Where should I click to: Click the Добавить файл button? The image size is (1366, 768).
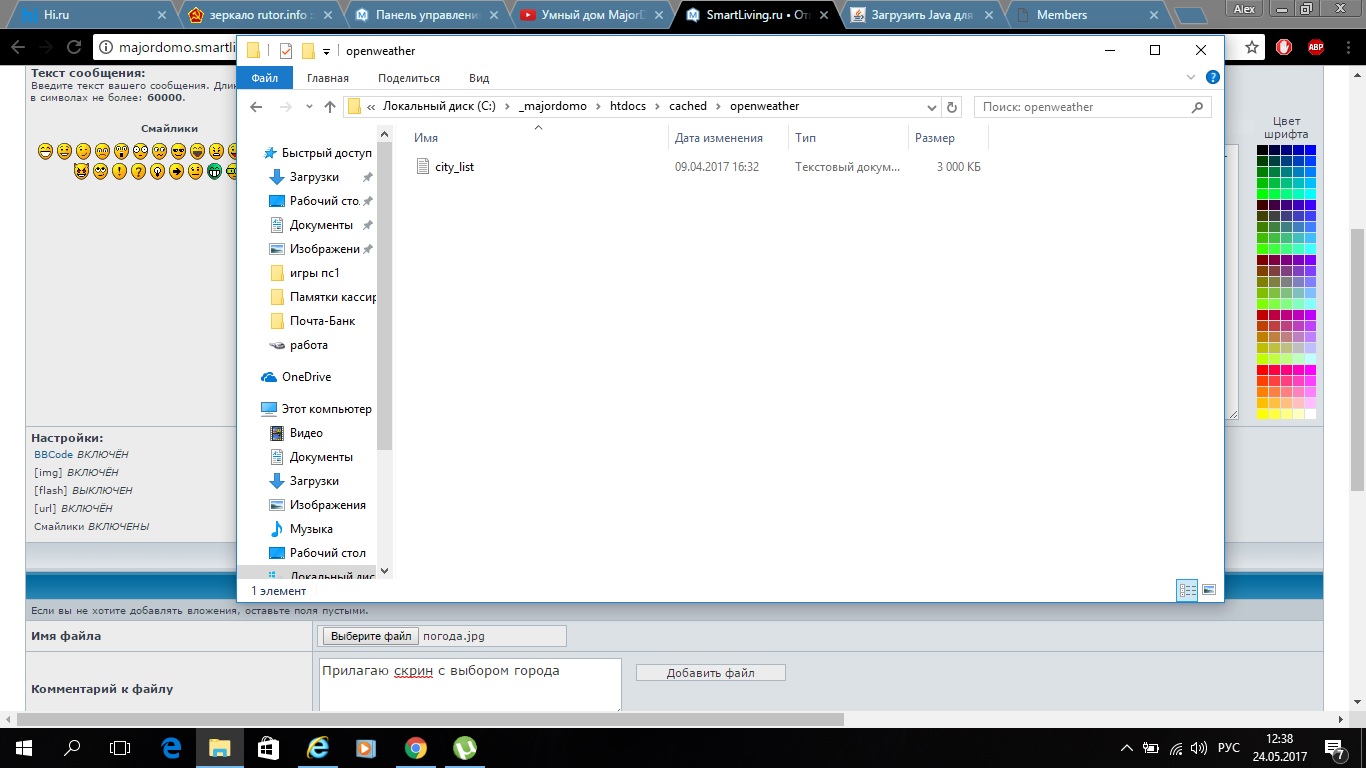711,673
